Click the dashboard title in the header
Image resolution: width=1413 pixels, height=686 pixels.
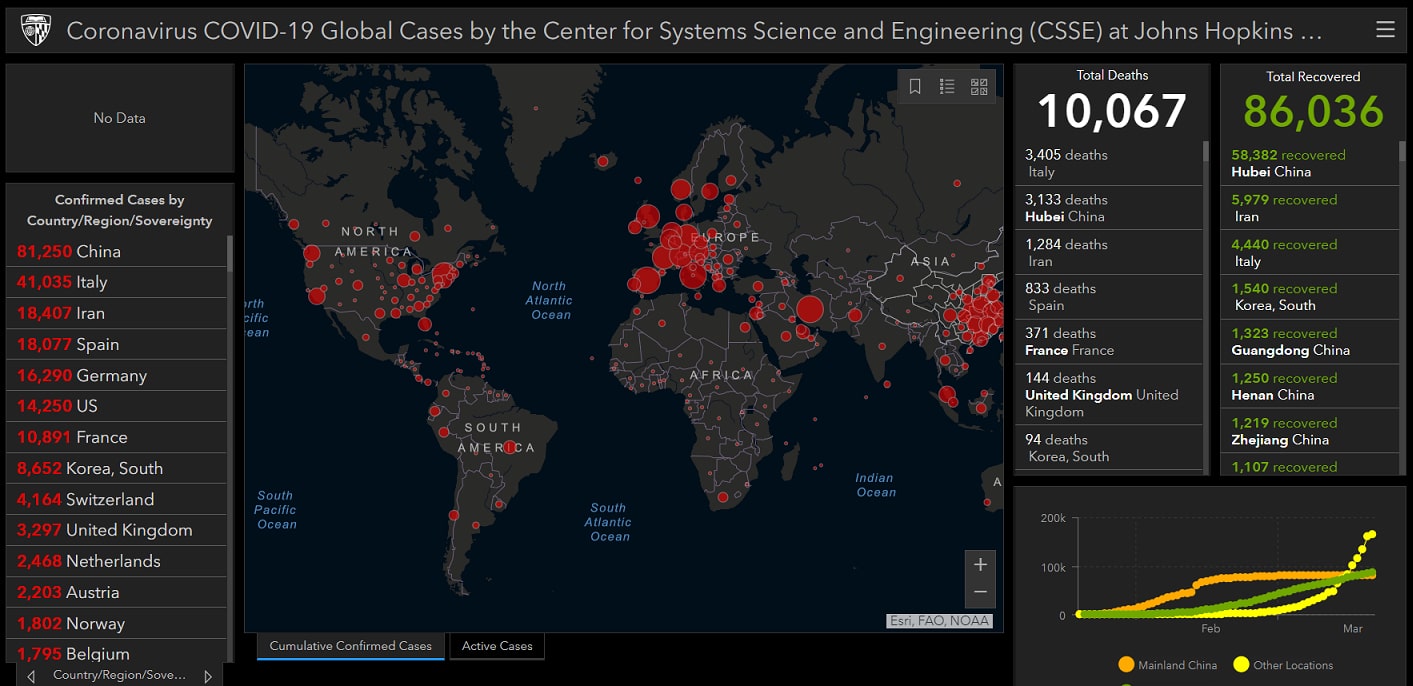pyautogui.click(x=694, y=31)
